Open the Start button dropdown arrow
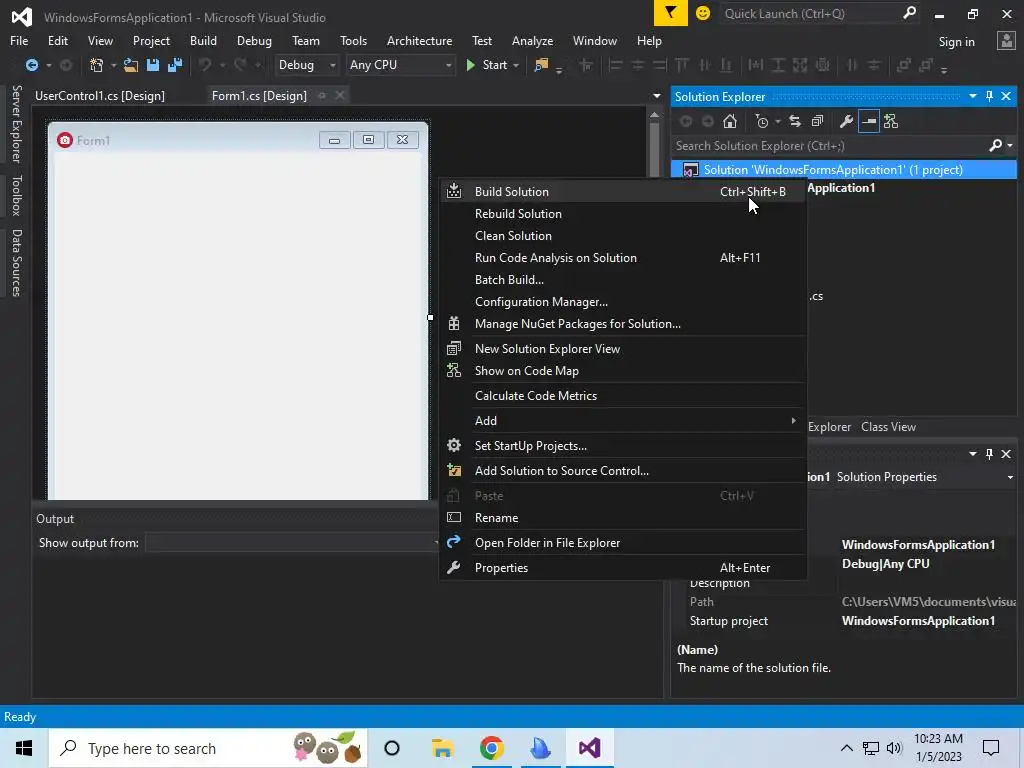The width and height of the screenshot is (1024, 768). [x=516, y=65]
